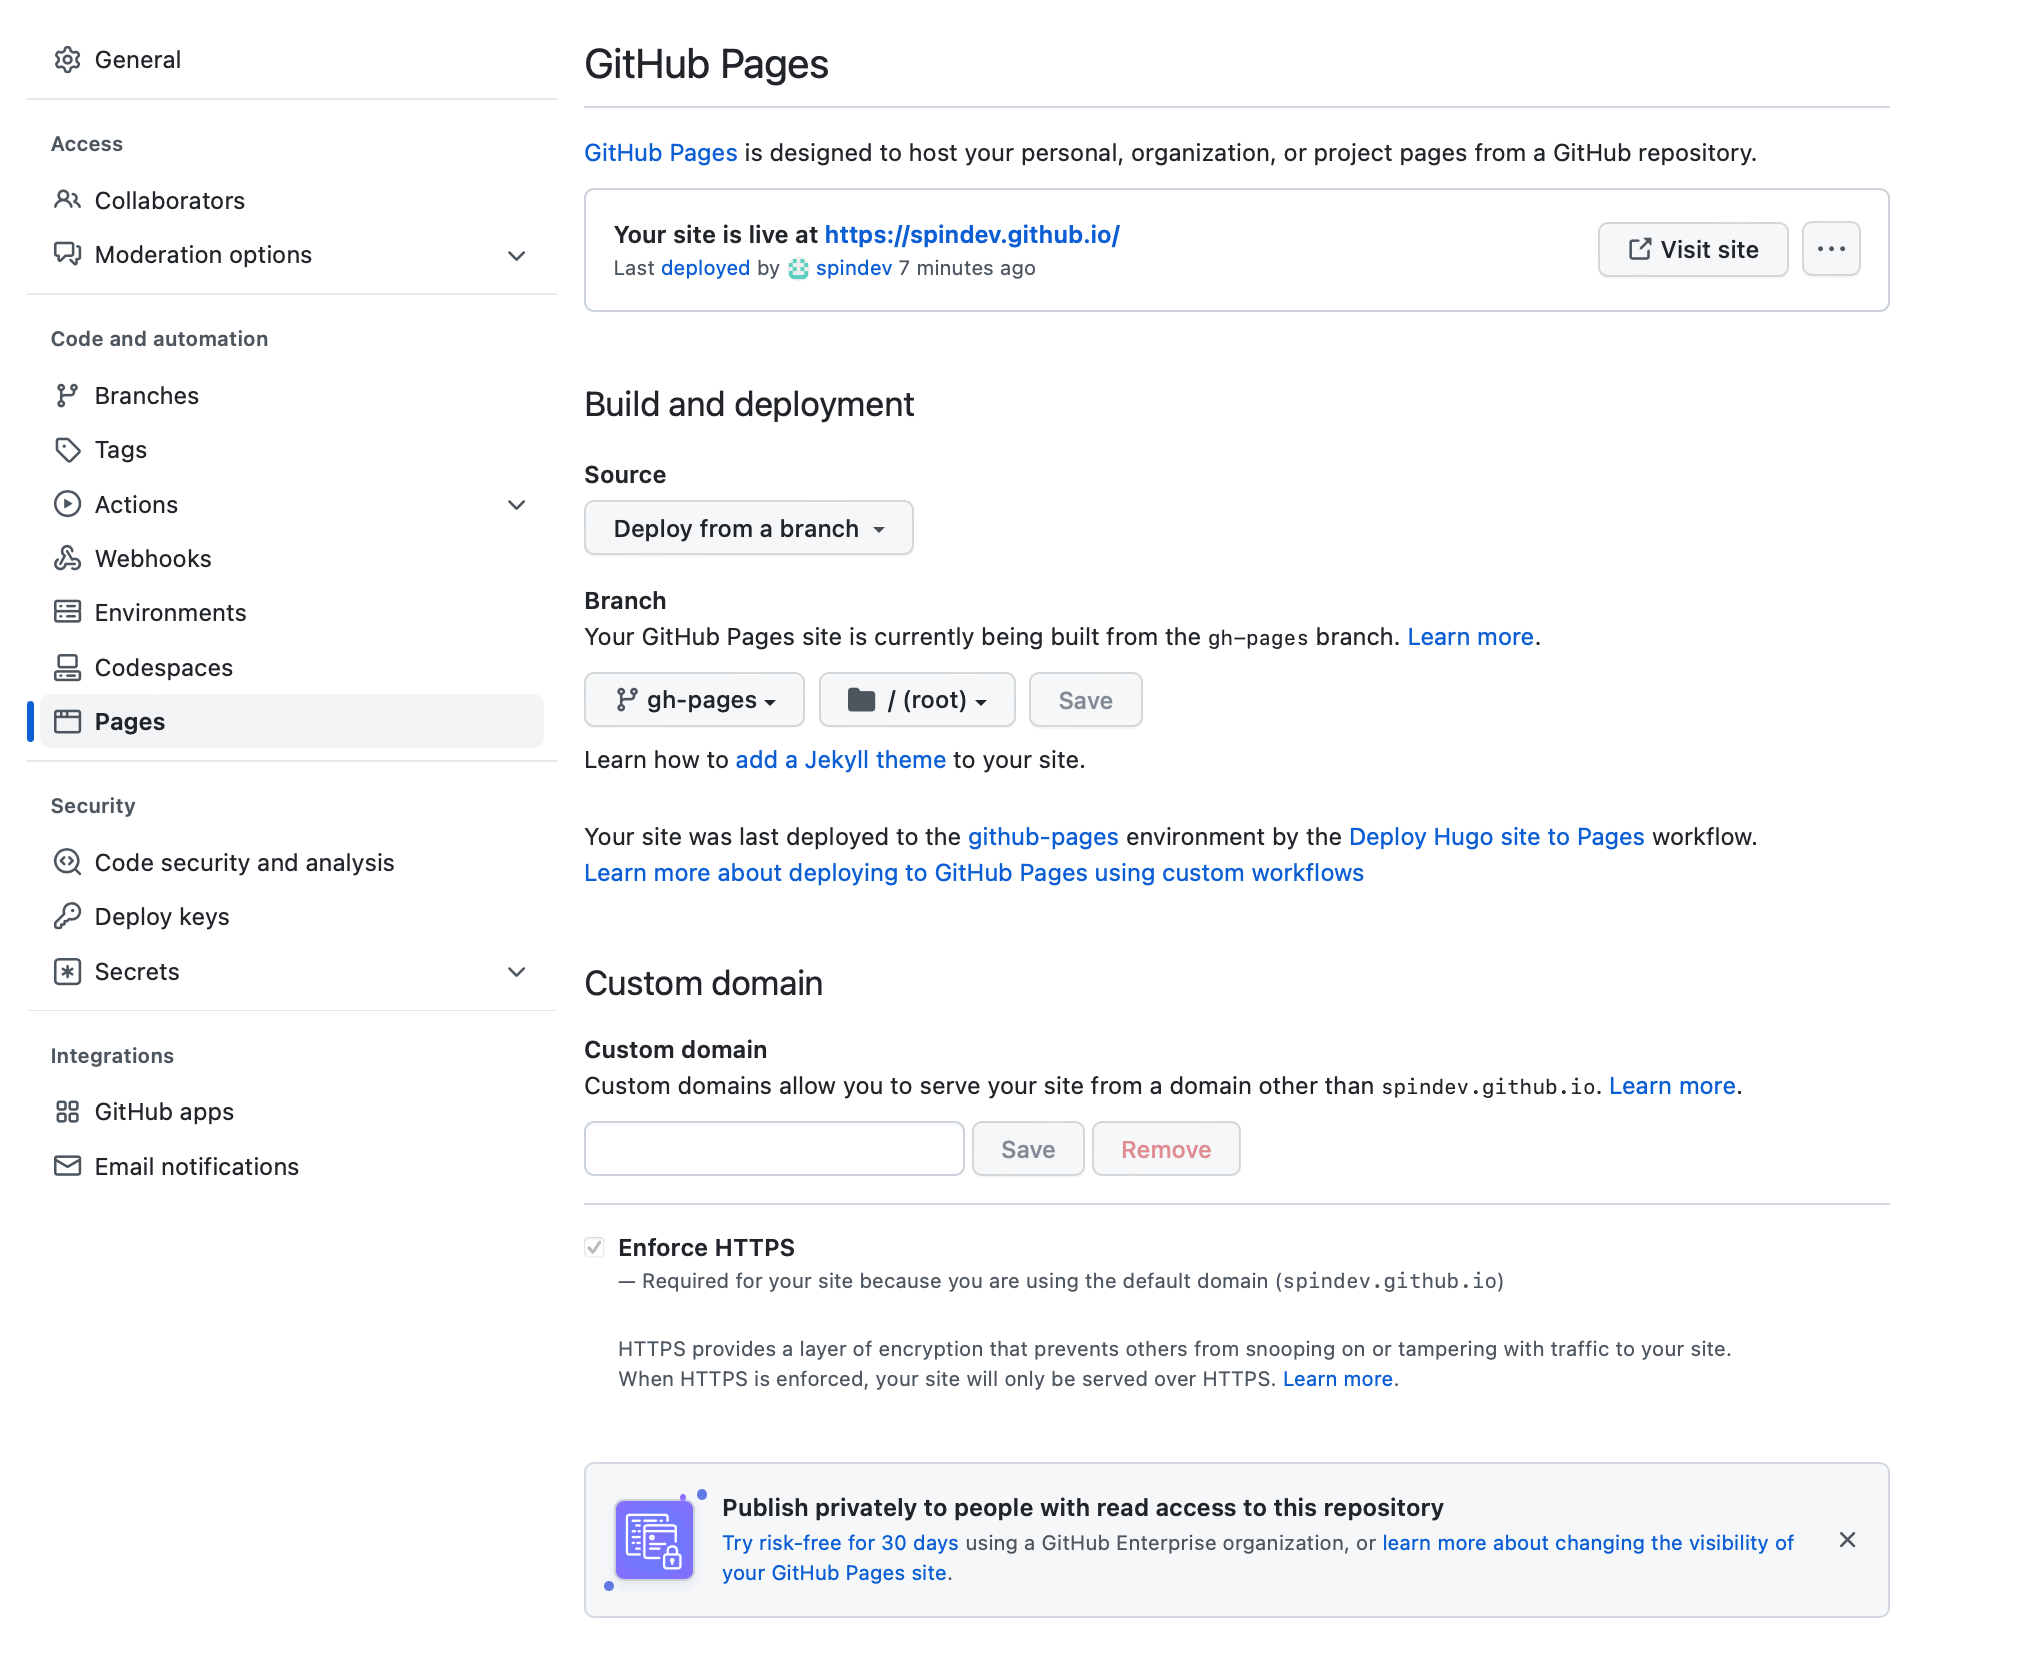Screen dimensions: 2042x1660
Task: Click the Pages browser icon
Action: (x=67, y=721)
